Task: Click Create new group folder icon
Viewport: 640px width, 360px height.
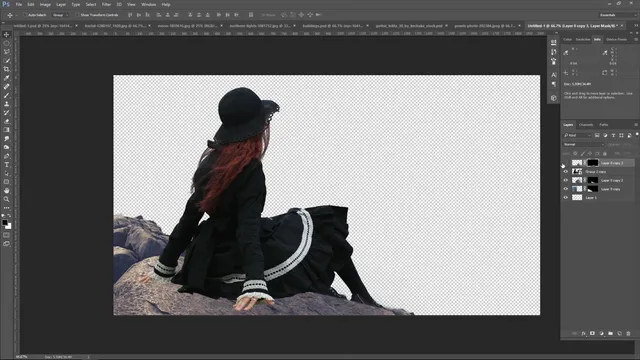Action: [x=610, y=333]
